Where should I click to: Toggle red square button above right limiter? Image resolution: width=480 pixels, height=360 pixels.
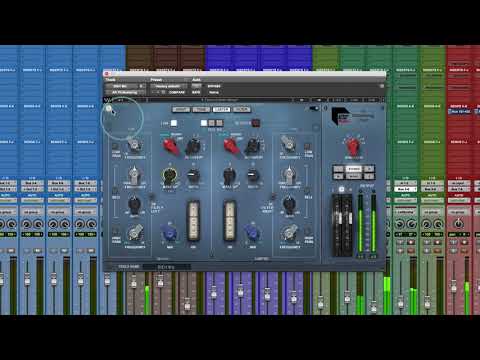click(x=256, y=123)
